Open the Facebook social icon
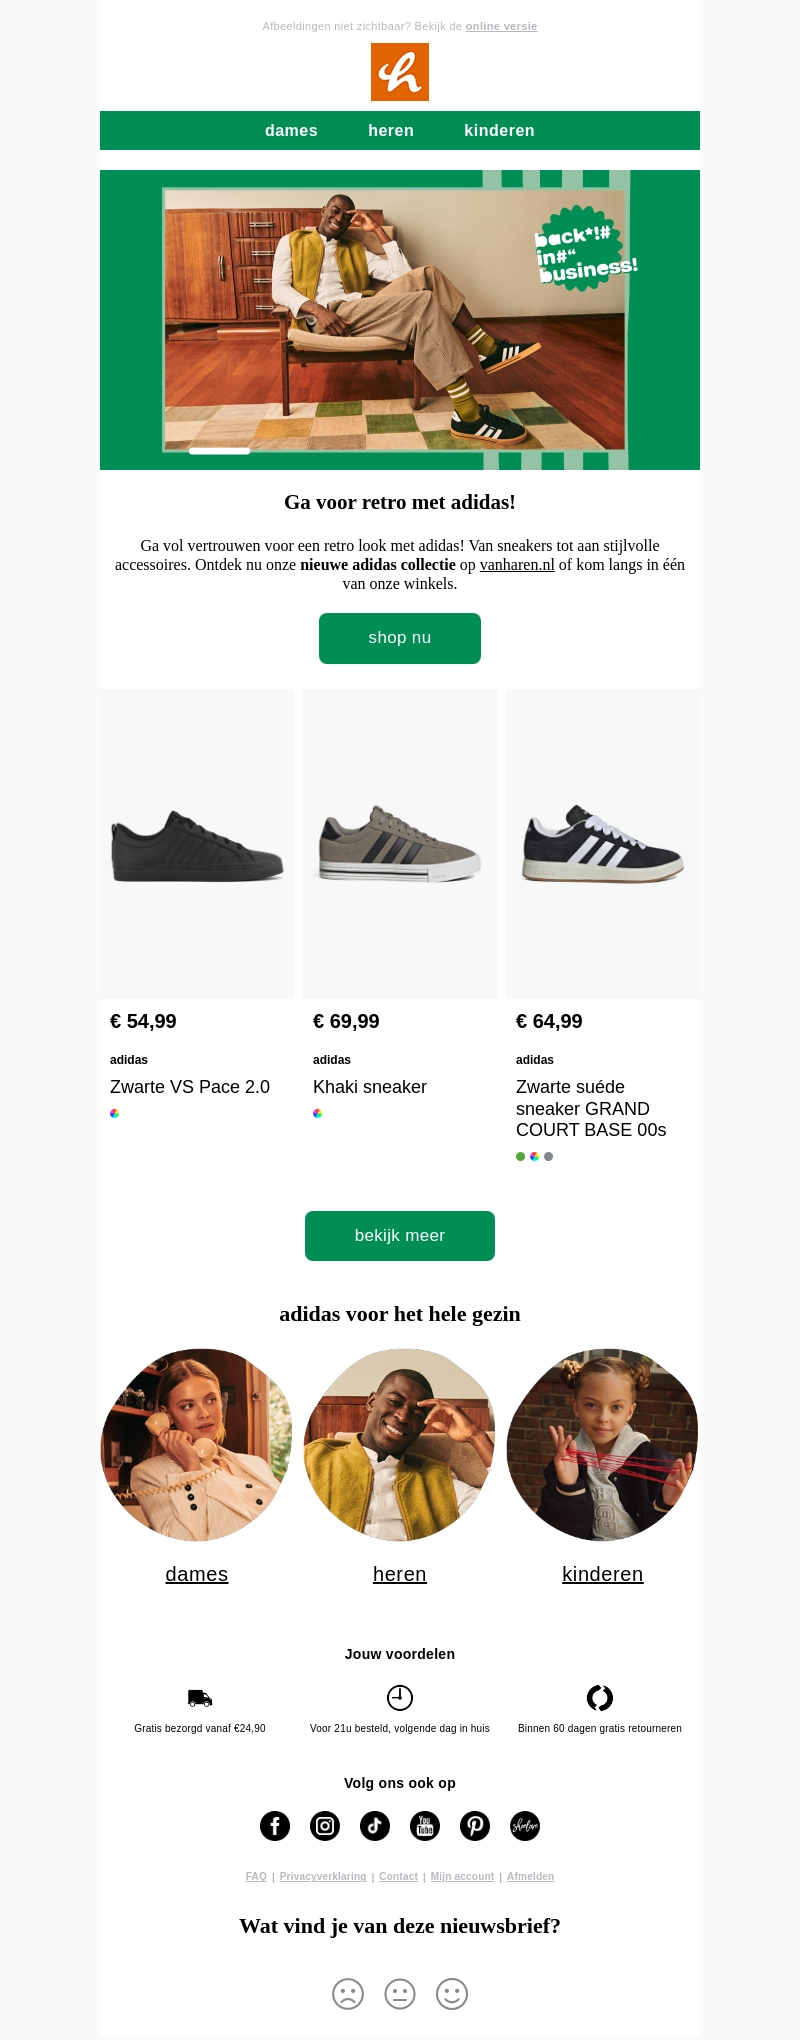This screenshot has height=2040, width=800. 275,1826
